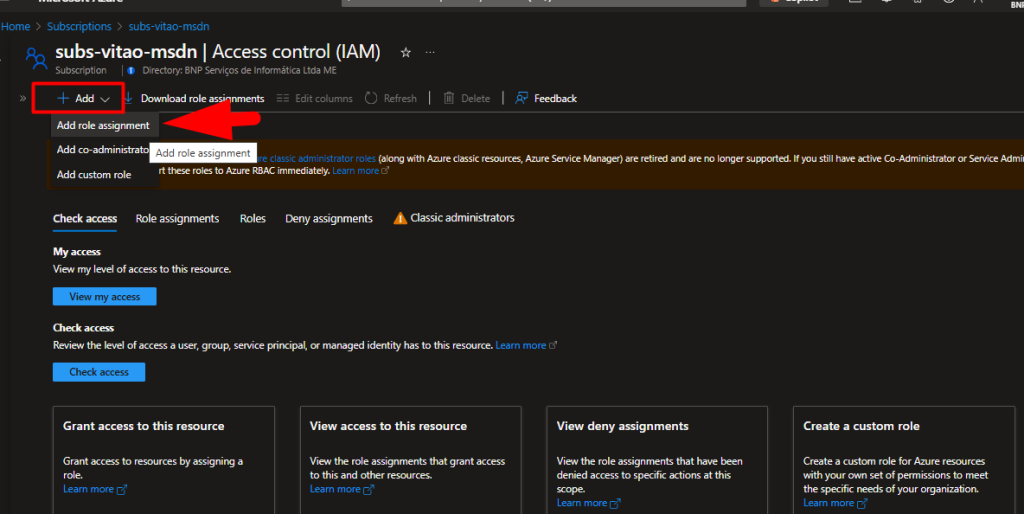
Task: Select Add role assignment menu entry
Action: coord(103,126)
